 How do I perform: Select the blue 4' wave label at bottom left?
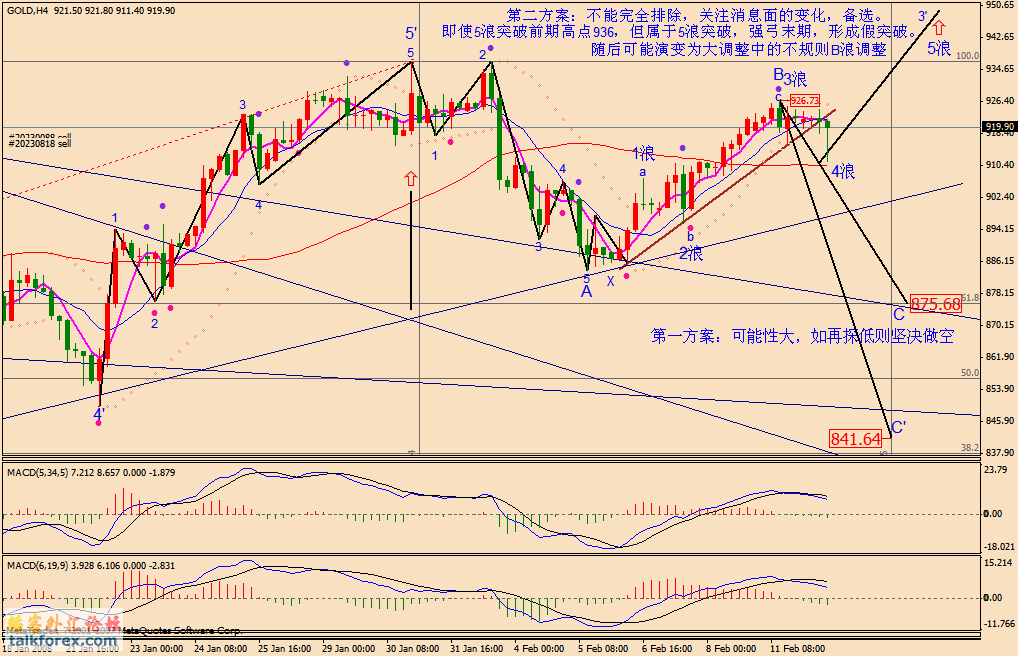[x=99, y=413]
